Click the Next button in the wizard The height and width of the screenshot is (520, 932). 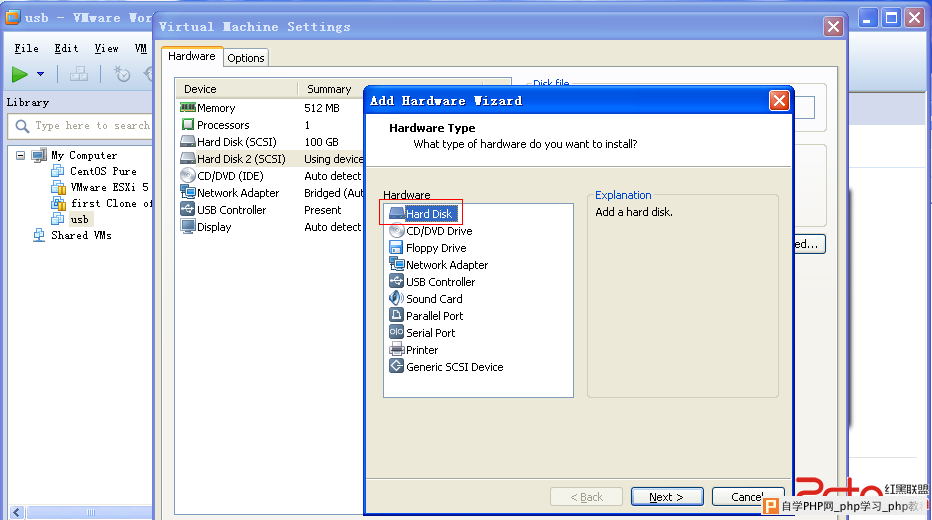tap(667, 497)
